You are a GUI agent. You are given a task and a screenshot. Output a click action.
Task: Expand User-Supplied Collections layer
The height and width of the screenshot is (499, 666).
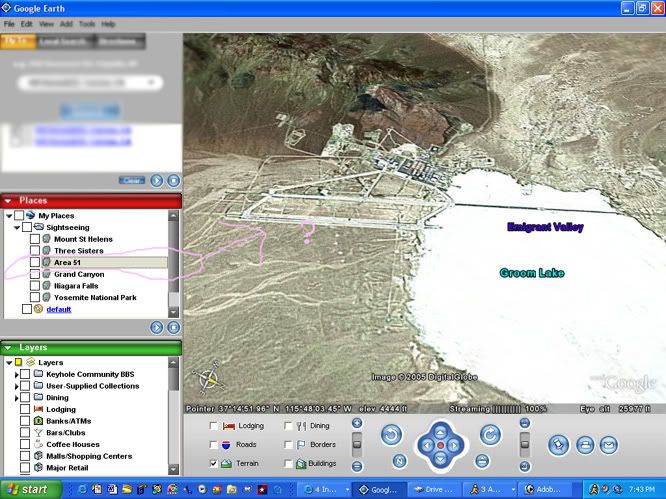[17, 386]
